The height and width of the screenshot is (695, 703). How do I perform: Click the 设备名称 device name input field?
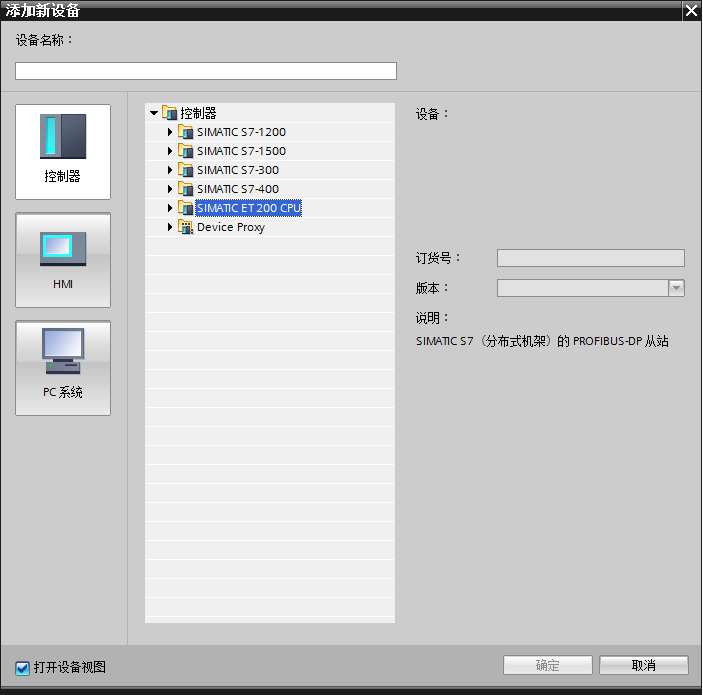(206, 71)
